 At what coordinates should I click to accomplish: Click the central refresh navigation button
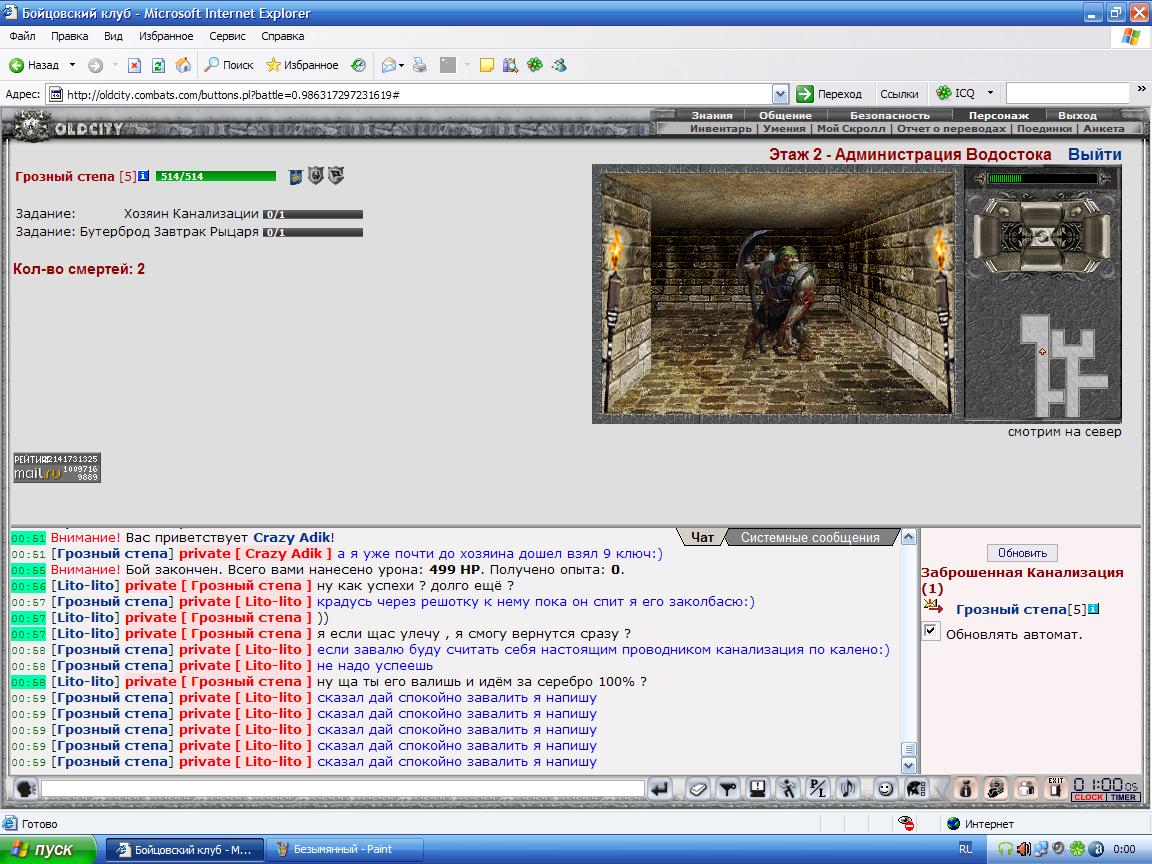[1042, 236]
